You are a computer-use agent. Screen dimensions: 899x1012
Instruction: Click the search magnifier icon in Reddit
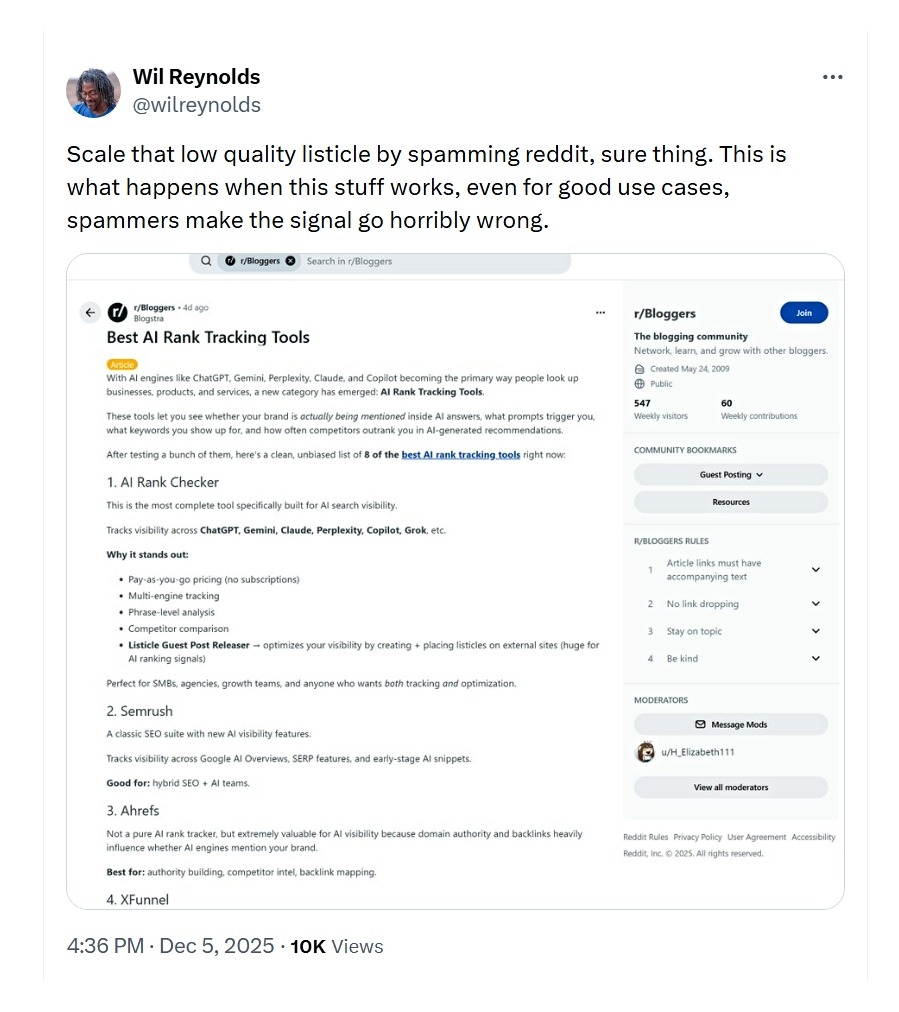pos(206,261)
